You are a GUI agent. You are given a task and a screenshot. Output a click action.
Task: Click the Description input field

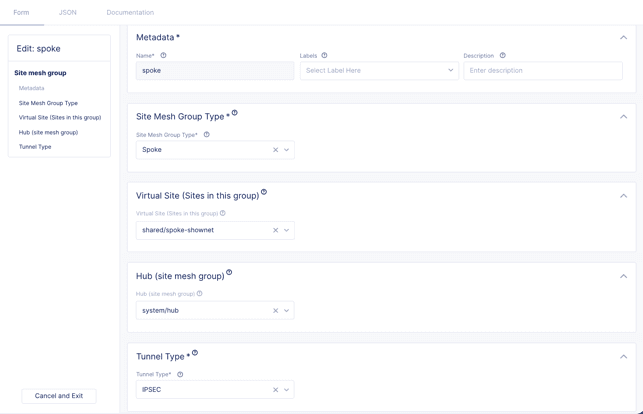543,70
